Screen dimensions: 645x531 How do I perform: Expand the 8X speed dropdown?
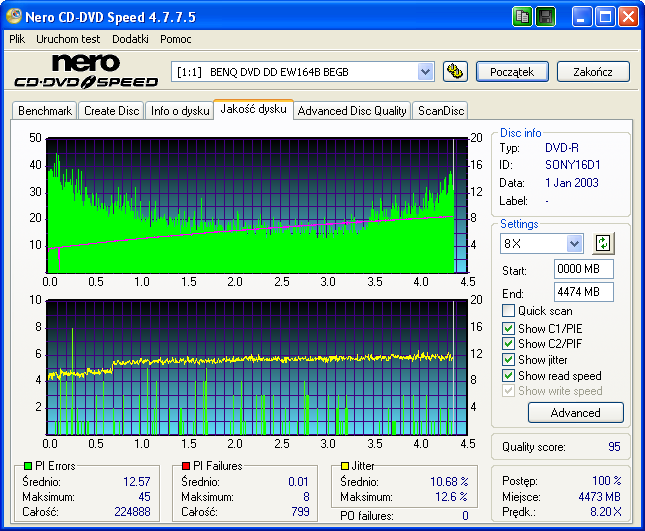(575, 243)
